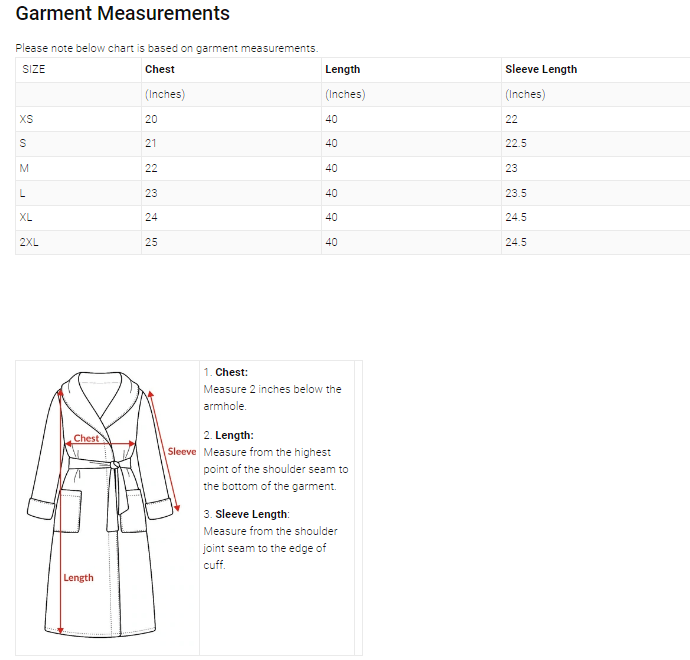The height and width of the screenshot is (660, 690).
Task: Click sleeve length value 23.5 for L
Action: pos(516,193)
